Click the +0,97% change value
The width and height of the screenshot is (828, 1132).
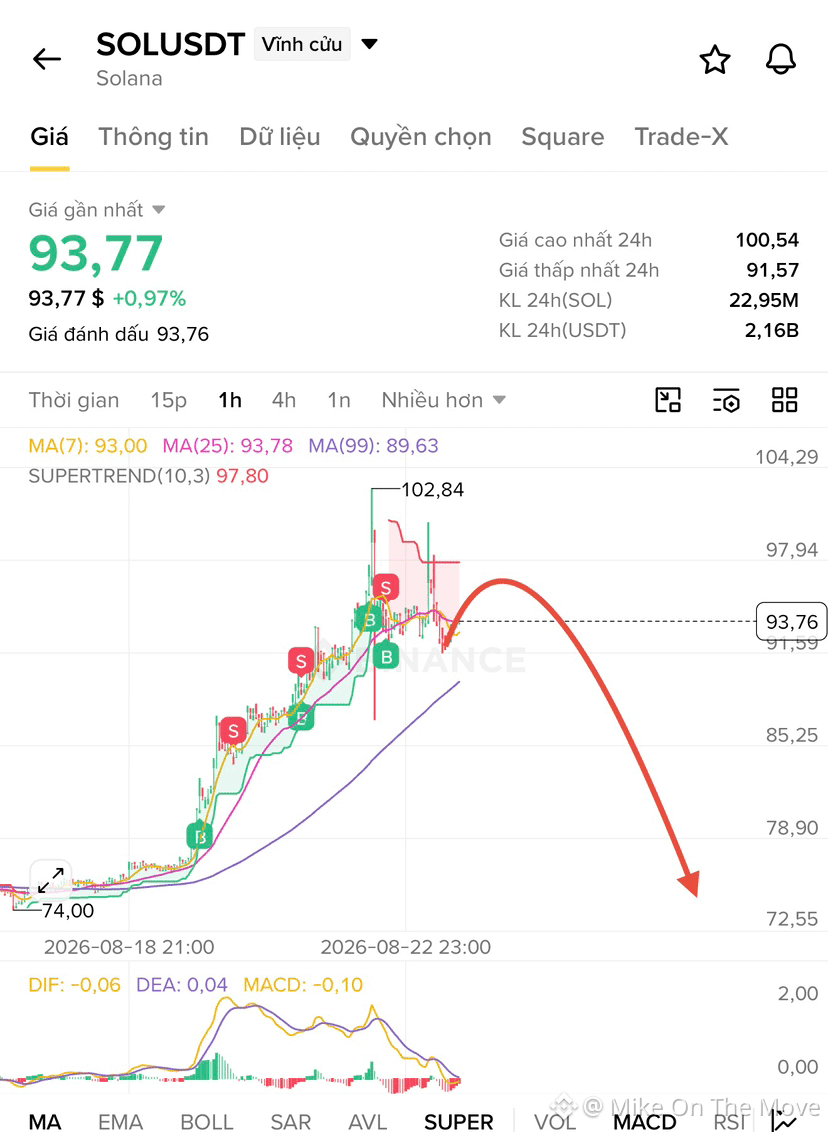click(149, 298)
